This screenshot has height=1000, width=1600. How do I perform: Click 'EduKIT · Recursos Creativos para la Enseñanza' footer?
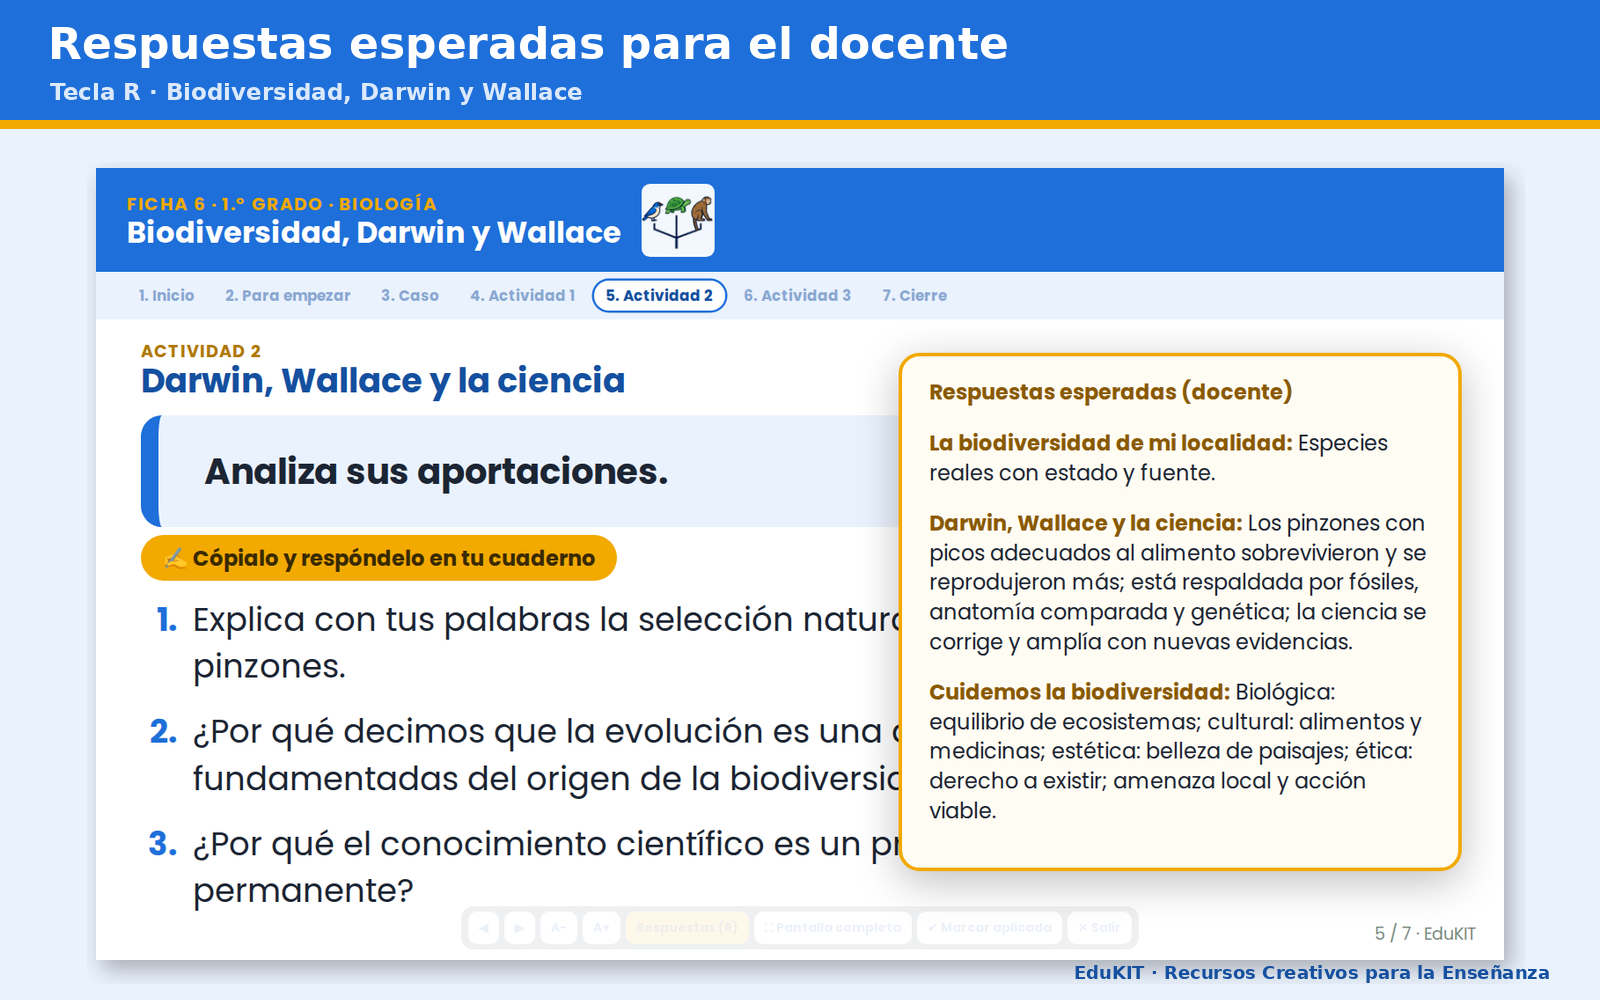point(1312,973)
